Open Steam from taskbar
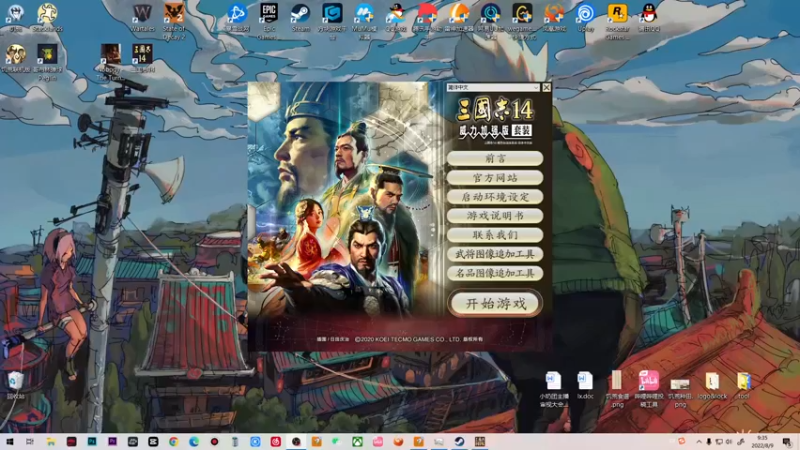The width and height of the screenshot is (800, 450). [459, 442]
